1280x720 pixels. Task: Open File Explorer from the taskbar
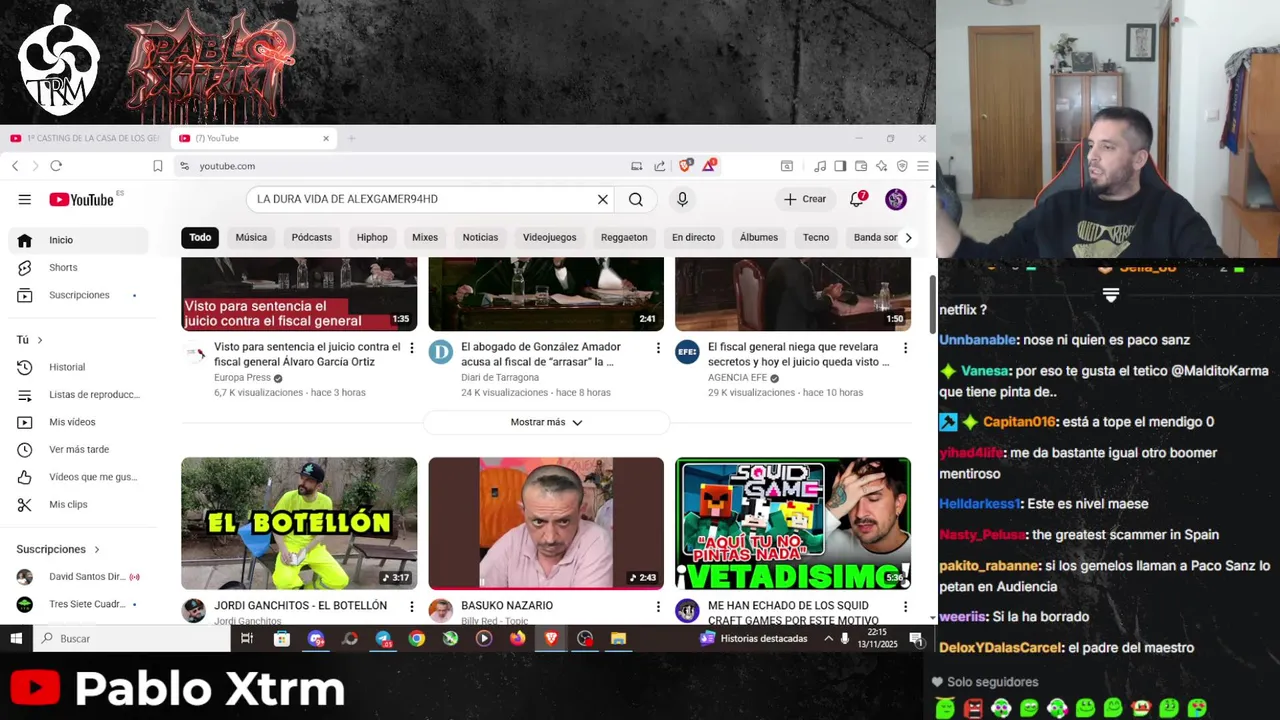(x=618, y=638)
